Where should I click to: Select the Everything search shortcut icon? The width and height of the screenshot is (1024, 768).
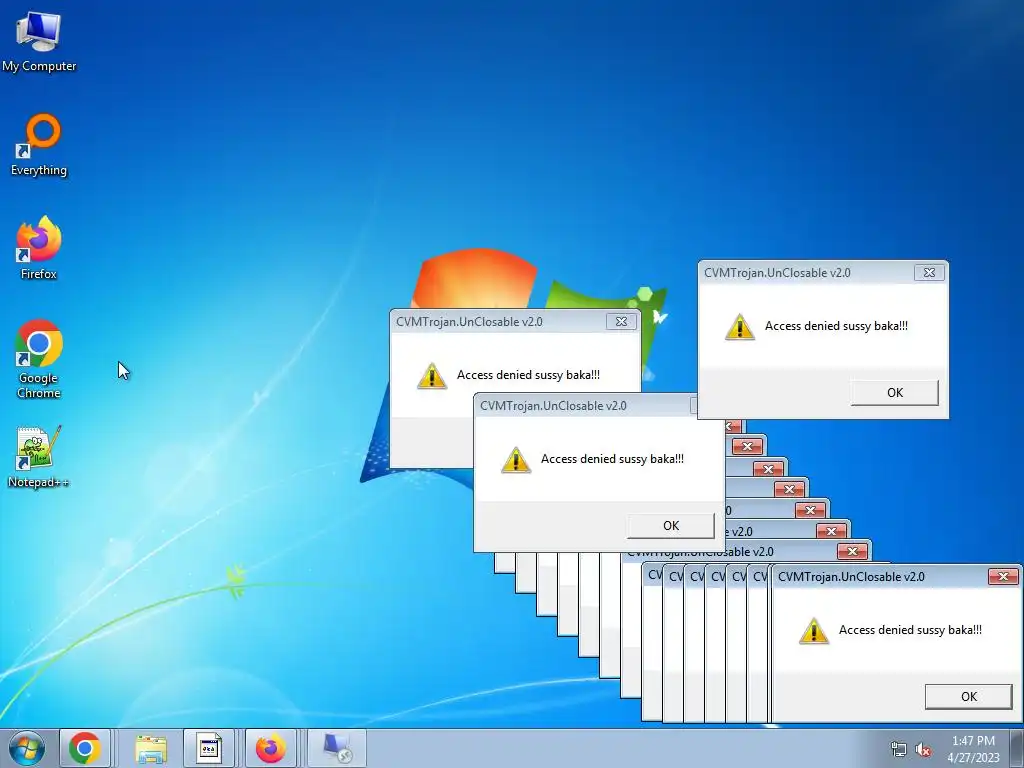(39, 145)
